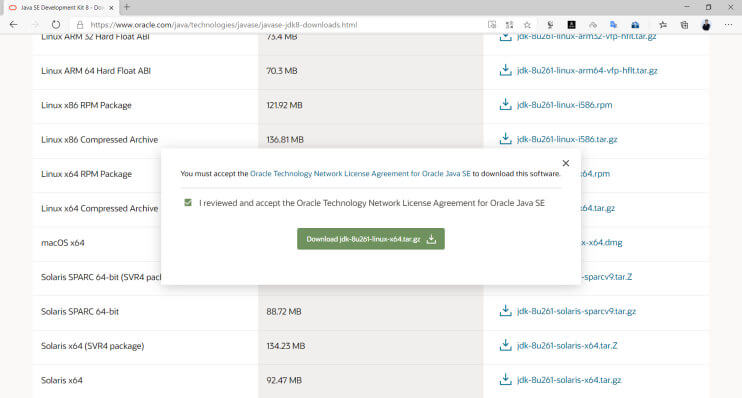
Task: Select the '134.23 MB' size cell
Action: [286, 346]
